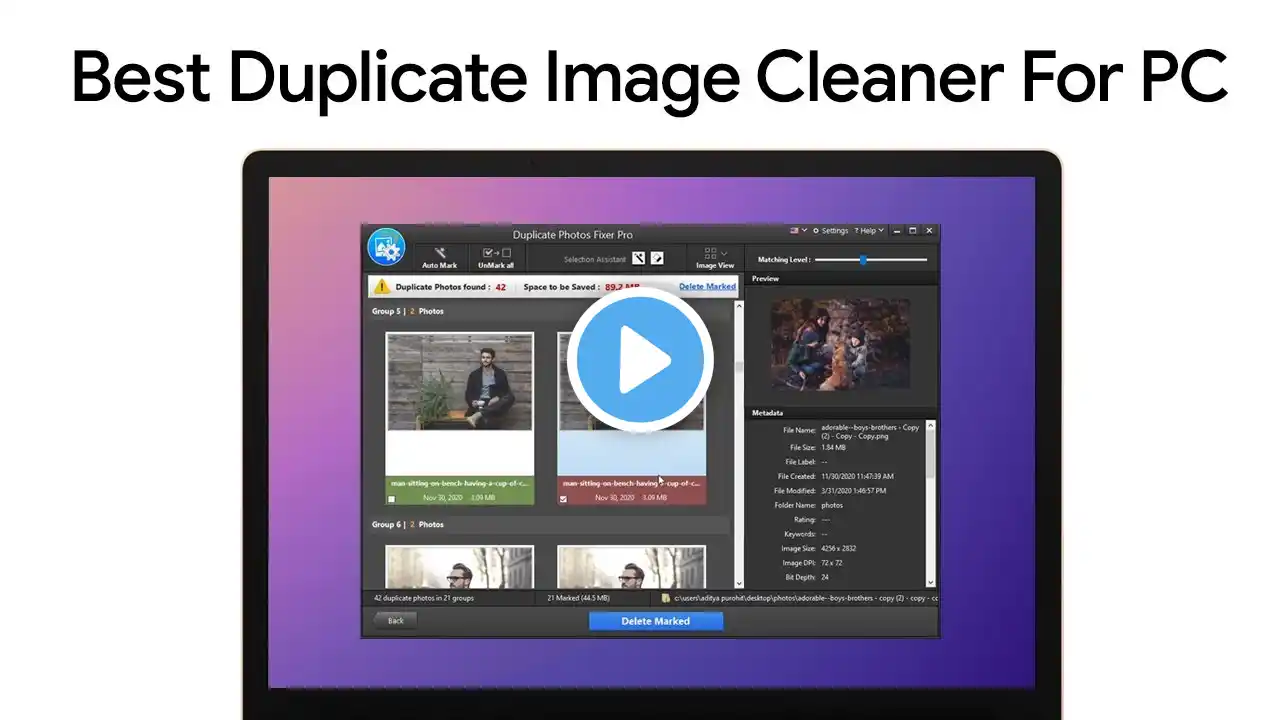
Task: Click the Folder Name value "photos"
Action: pyautogui.click(x=832, y=505)
